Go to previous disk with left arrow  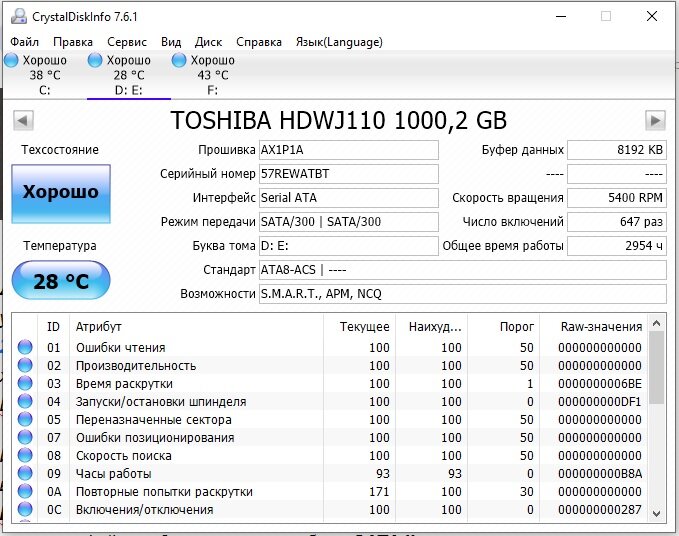(23, 120)
